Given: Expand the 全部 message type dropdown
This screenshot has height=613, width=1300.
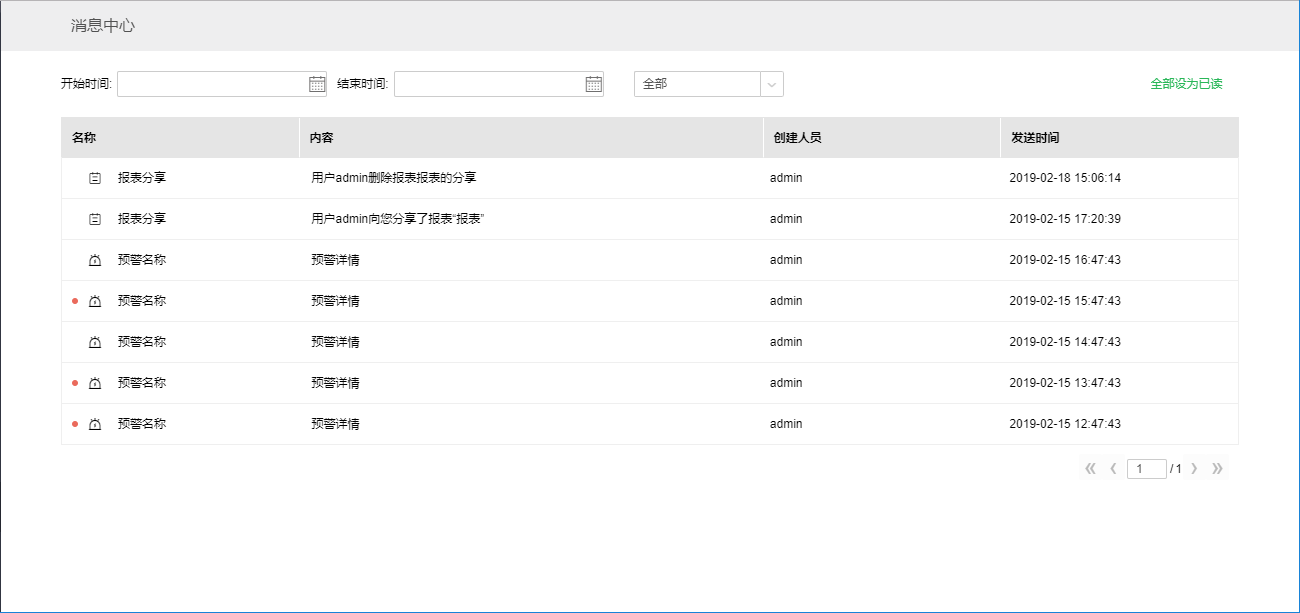Looking at the screenshot, I should pyautogui.click(x=771, y=84).
